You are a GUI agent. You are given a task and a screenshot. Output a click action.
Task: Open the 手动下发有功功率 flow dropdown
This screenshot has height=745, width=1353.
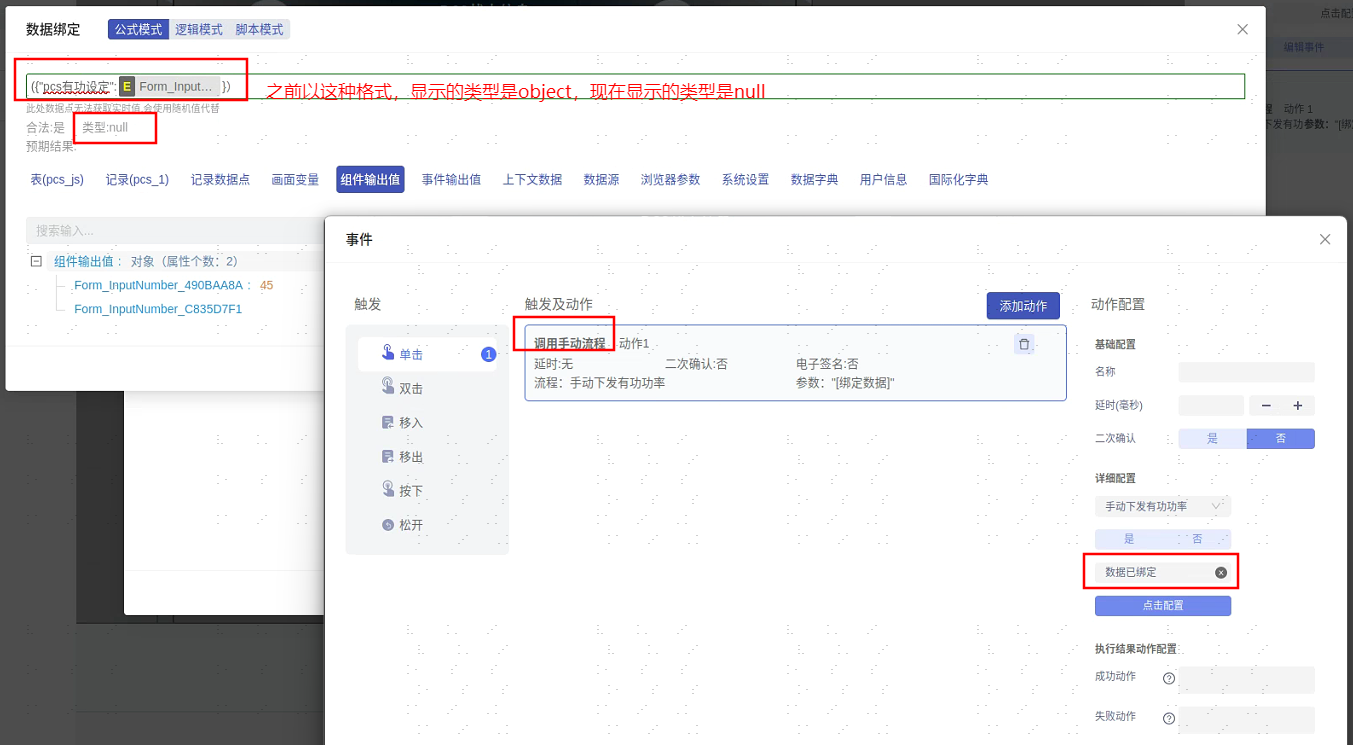coord(1163,506)
